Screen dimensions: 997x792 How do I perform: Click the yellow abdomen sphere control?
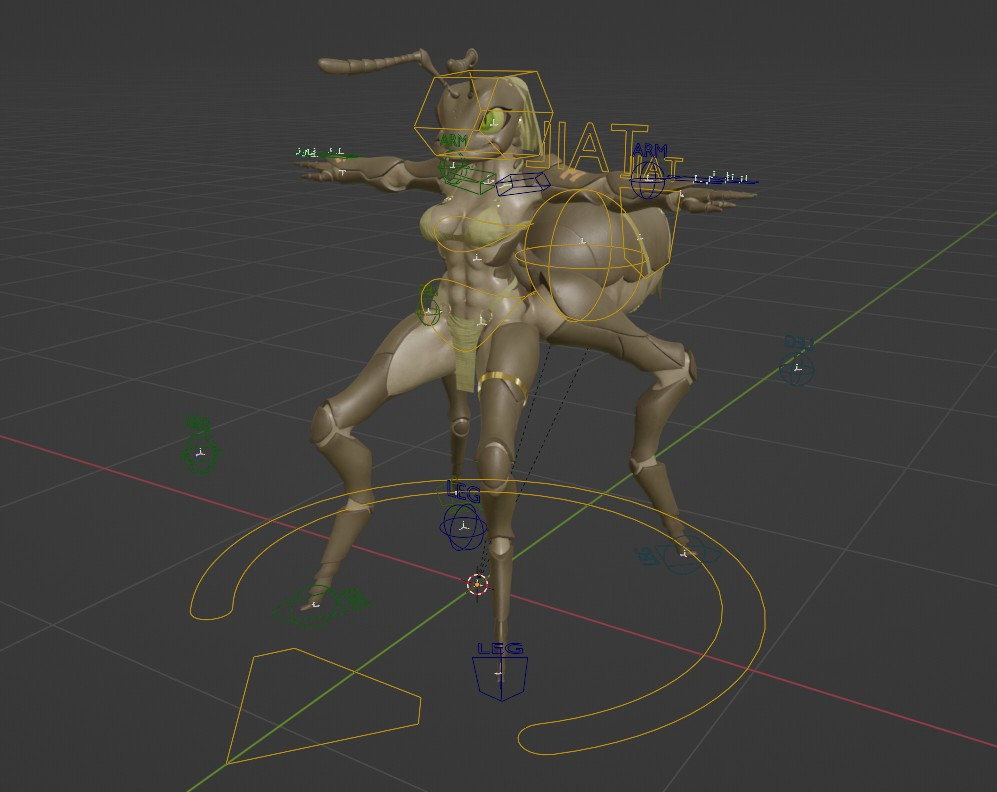(585, 256)
